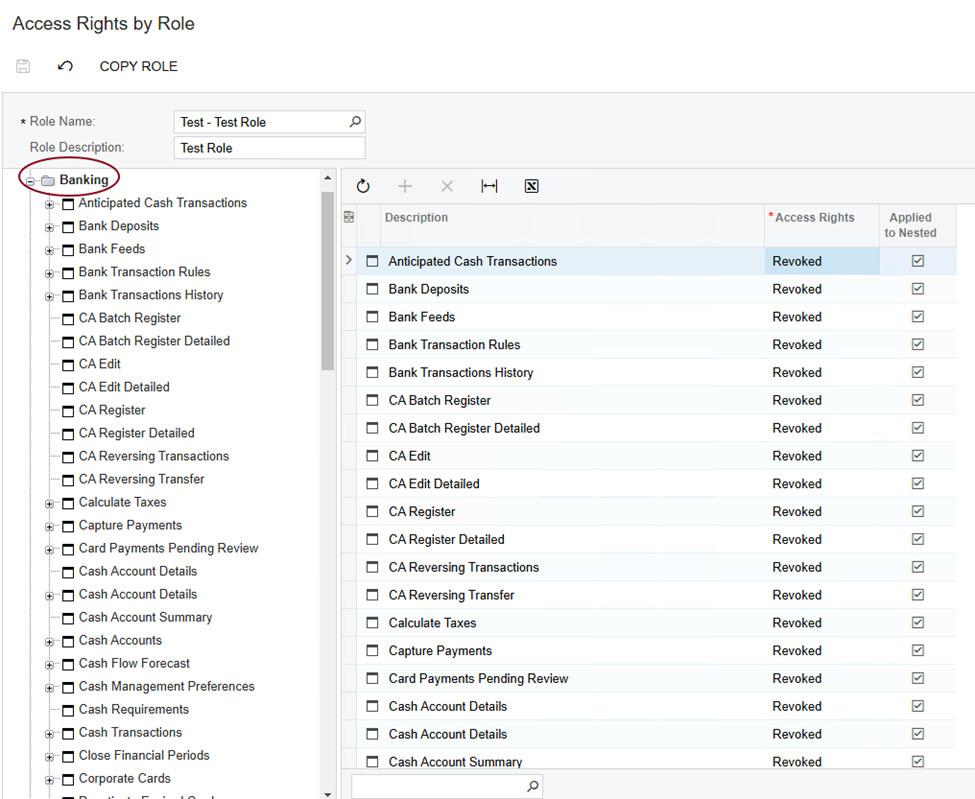Click Revoked cell for CA Reversing Transactions
The height and width of the screenshot is (799, 975).
click(821, 567)
